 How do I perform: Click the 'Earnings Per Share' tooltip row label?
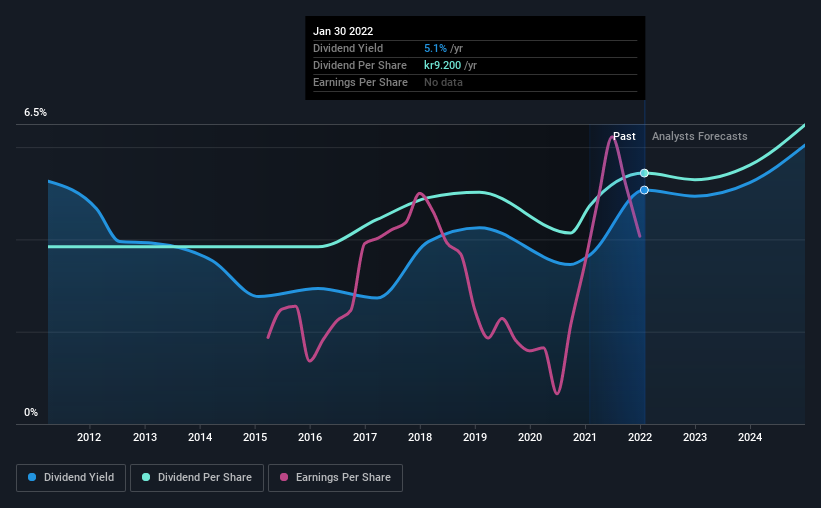pos(360,82)
